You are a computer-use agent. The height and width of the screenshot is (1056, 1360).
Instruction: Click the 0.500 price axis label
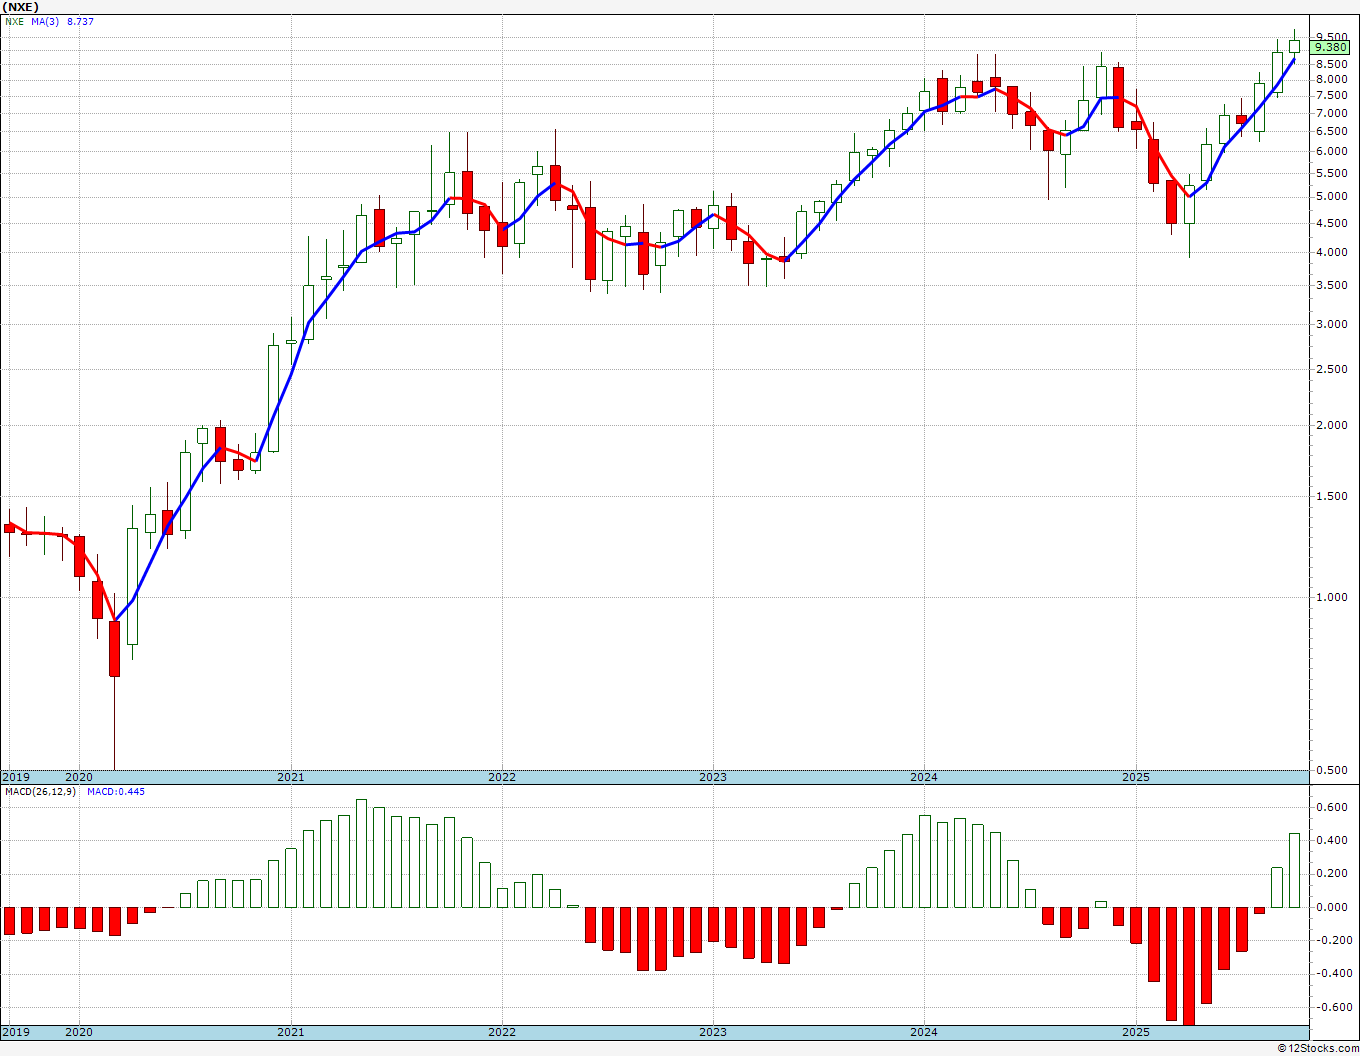pyautogui.click(x=1331, y=770)
